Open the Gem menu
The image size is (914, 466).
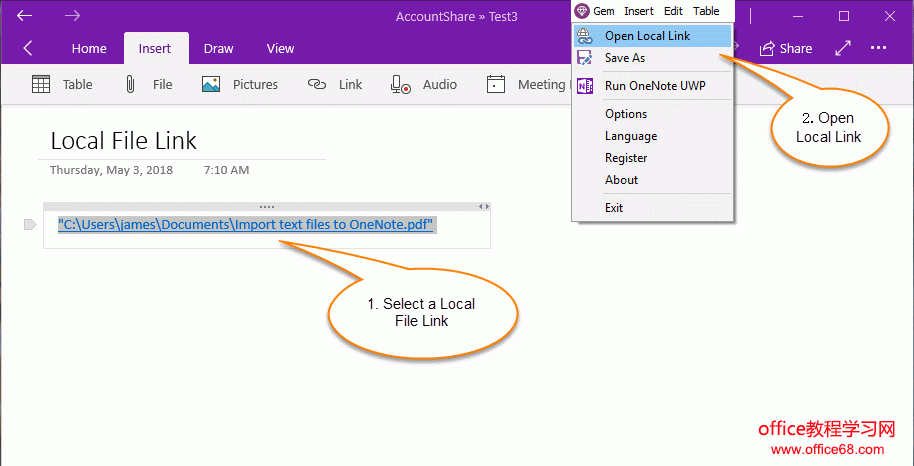point(604,10)
